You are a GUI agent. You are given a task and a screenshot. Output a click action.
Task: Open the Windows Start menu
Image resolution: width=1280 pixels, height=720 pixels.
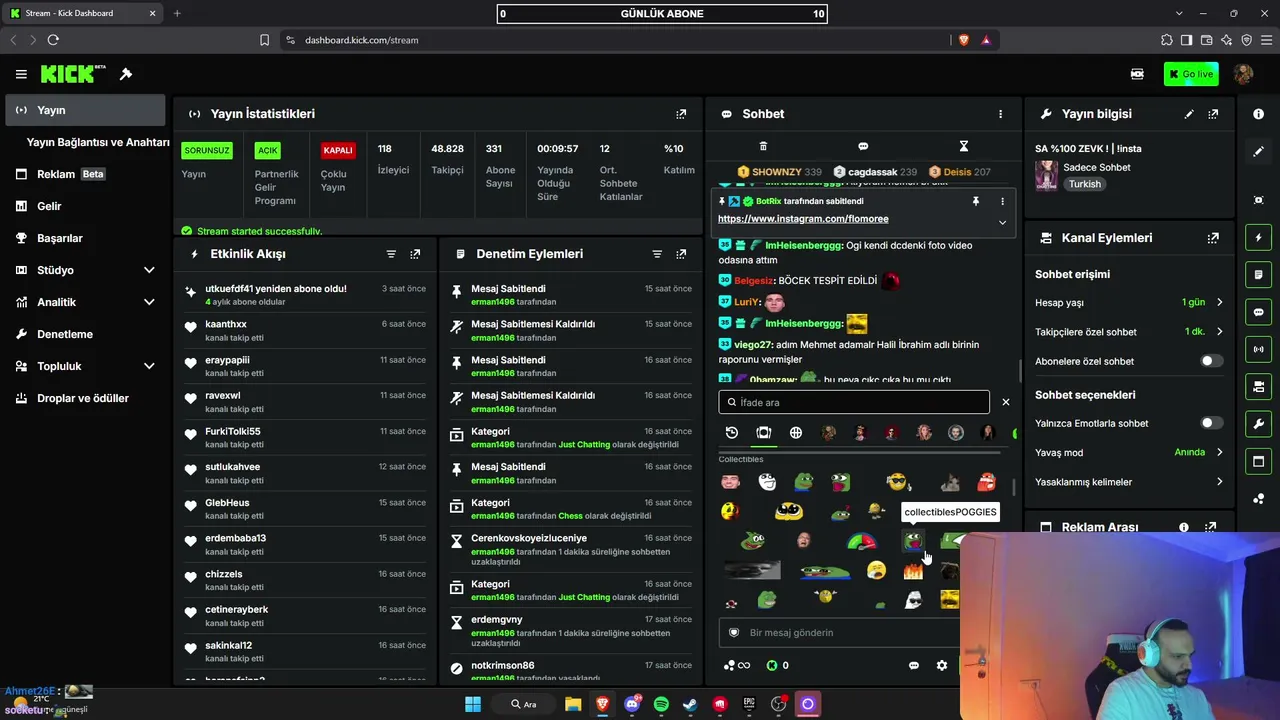[x=473, y=704]
